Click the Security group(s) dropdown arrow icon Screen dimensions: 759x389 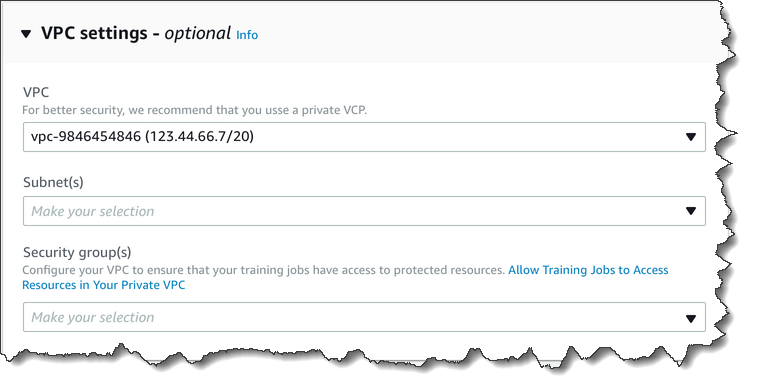691,318
